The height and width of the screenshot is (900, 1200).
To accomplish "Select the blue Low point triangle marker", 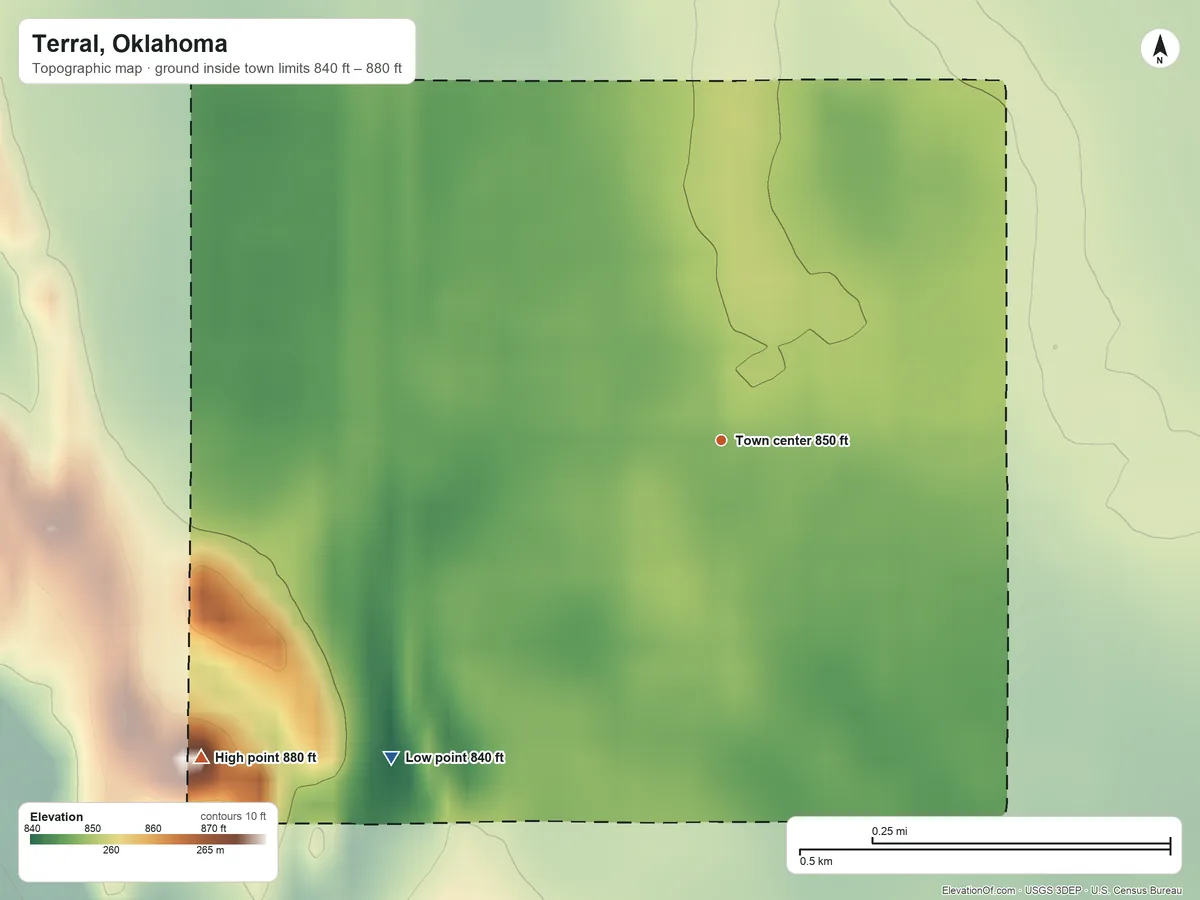I will [391, 758].
